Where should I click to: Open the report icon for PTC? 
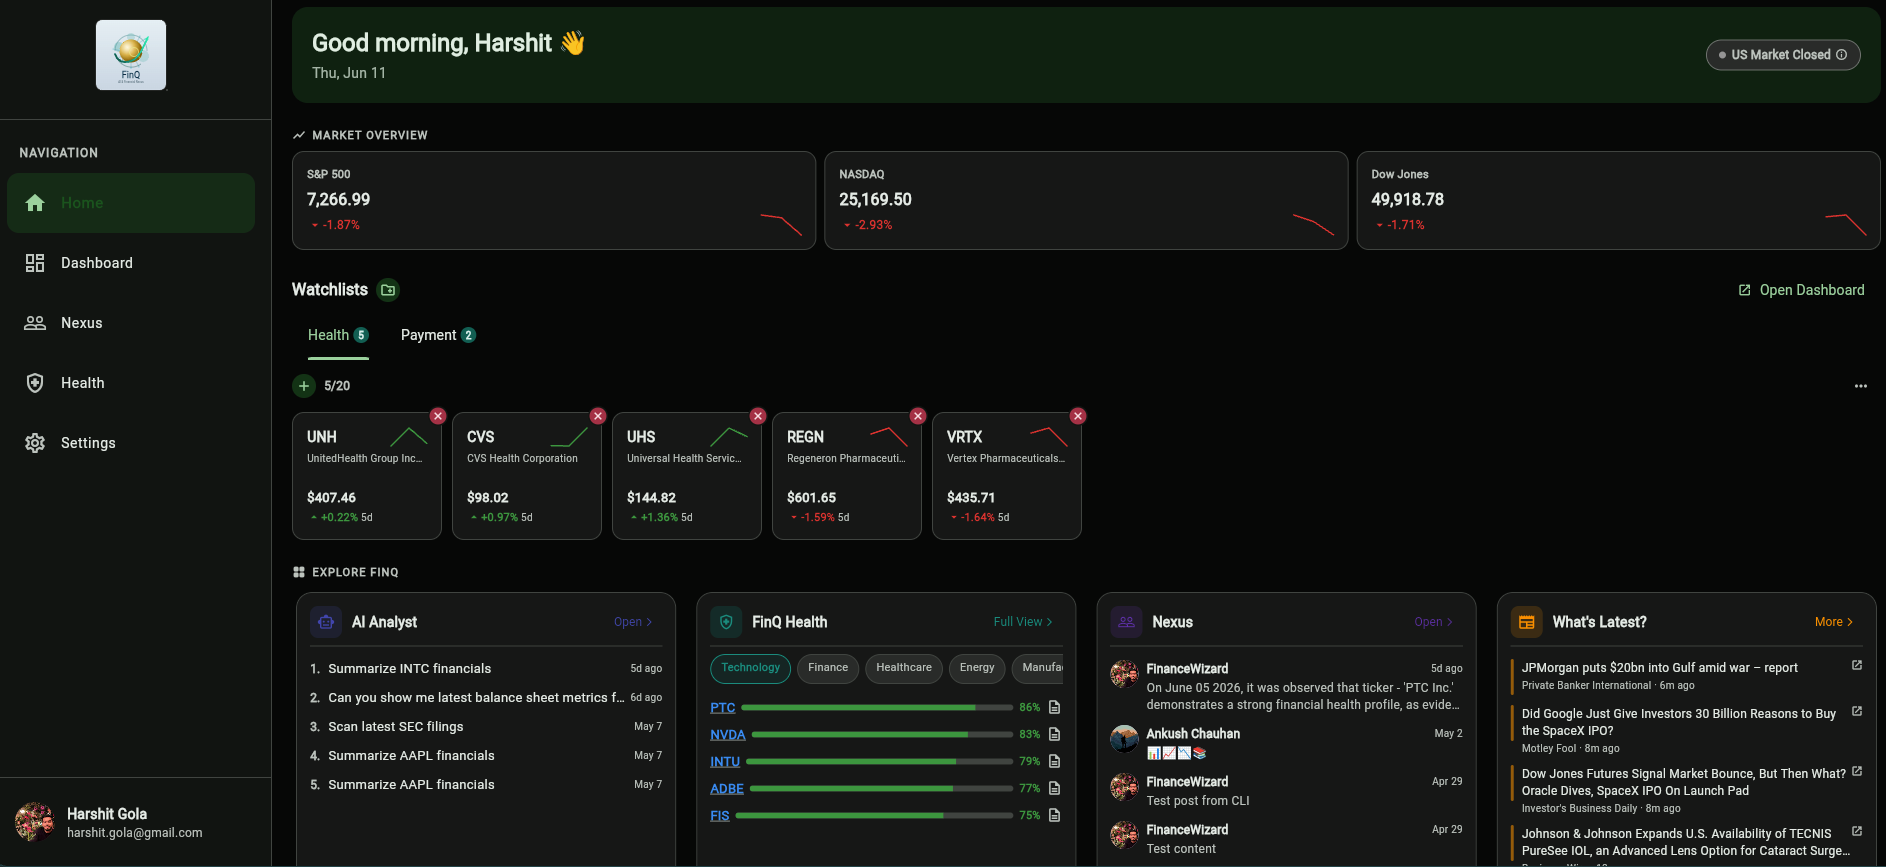coord(1054,707)
